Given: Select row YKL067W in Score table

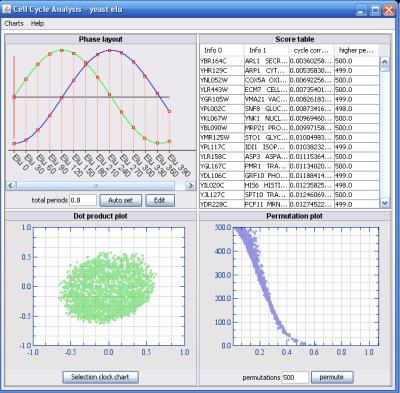Looking at the screenshot, I should coord(289,118).
